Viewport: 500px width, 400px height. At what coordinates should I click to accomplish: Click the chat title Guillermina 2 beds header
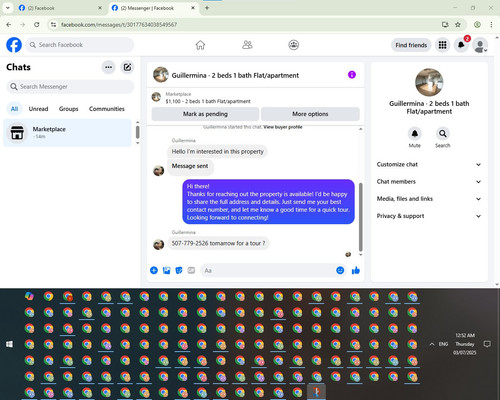[x=235, y=75]
